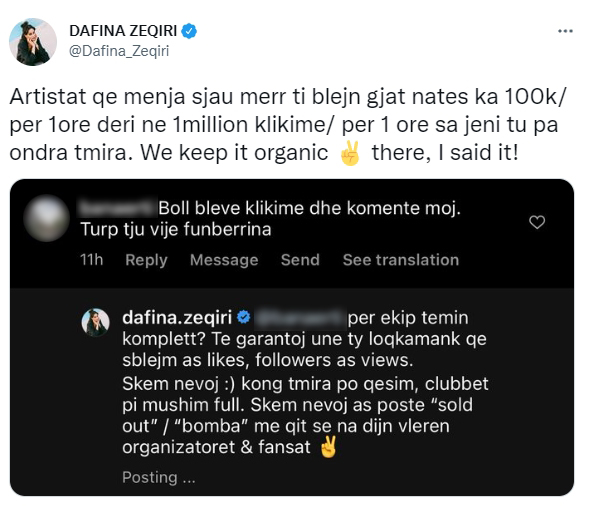Screen dimensions: 591x510
Task: Open the tweet's three-dot more options menu
Action: tap(565, 31)
